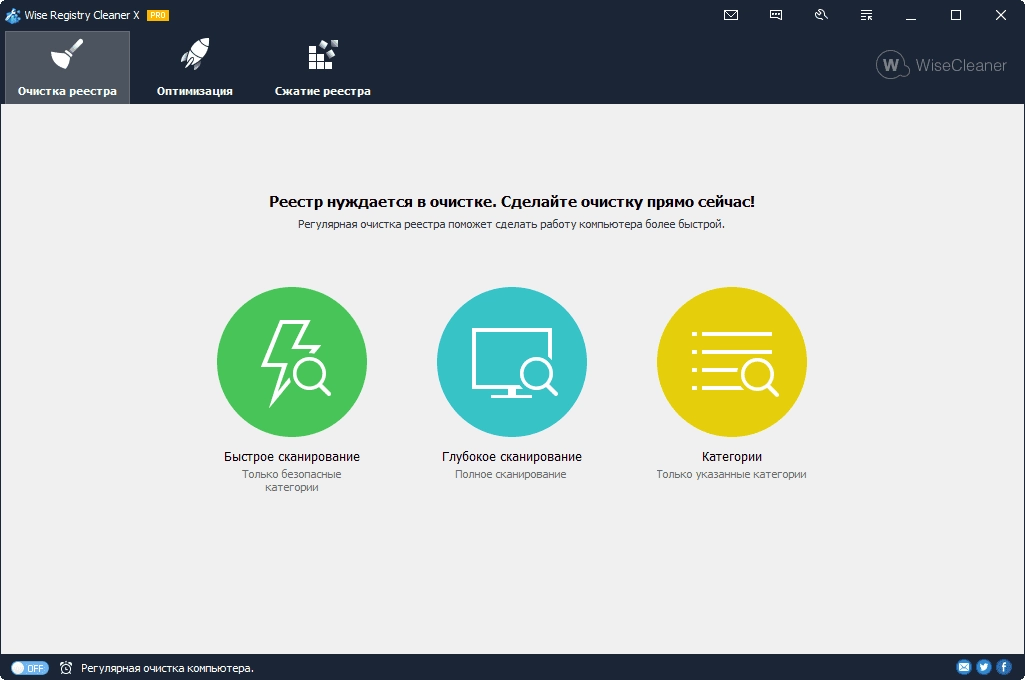Start Быстрое сканирование with the green lightning icon
Viewport: 1025px width, 680px height.
pos(292,362)
